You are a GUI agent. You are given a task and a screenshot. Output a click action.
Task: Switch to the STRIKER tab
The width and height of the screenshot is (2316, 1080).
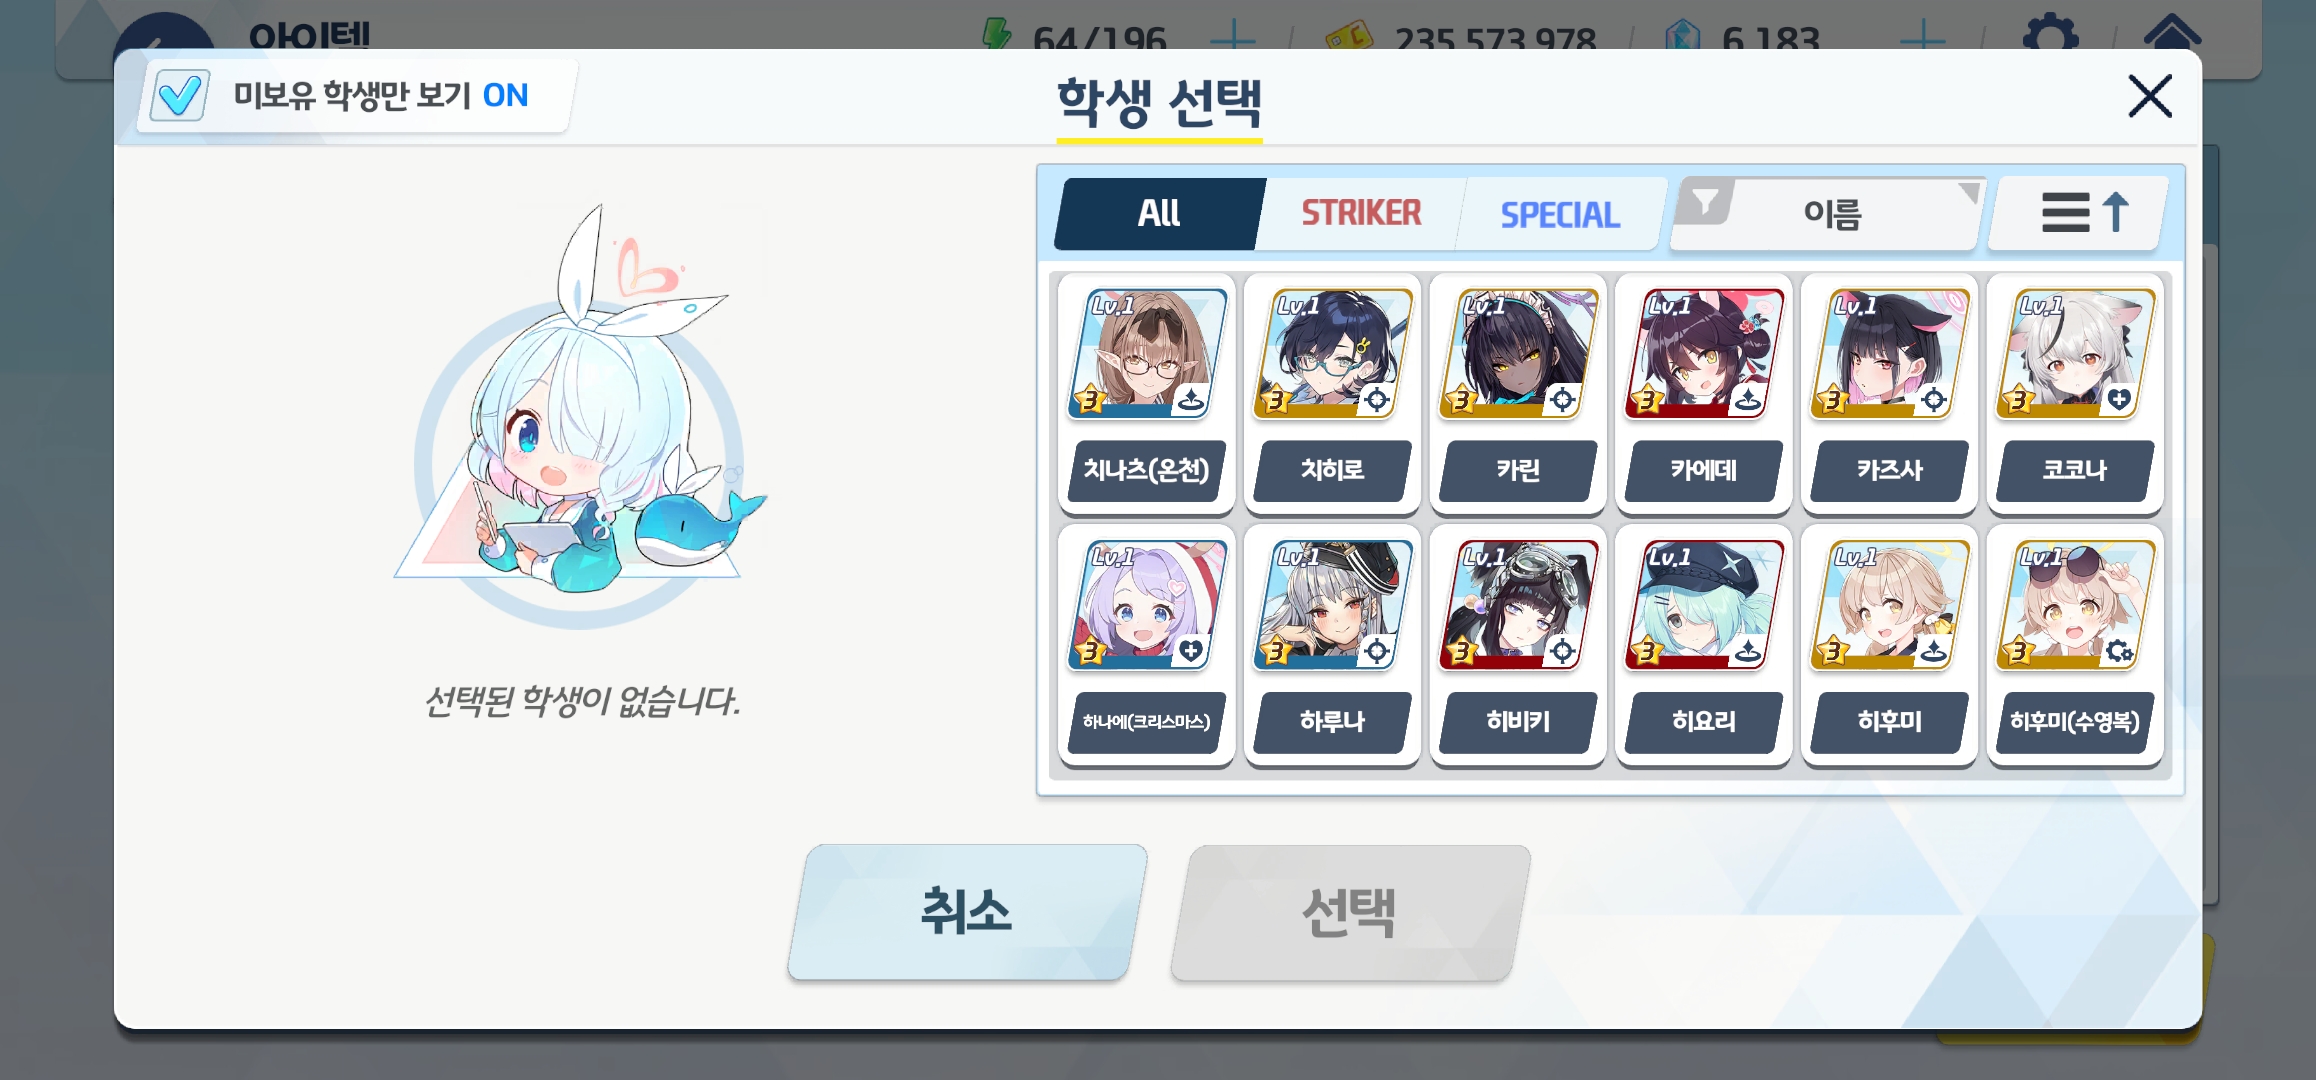pyautogui.click(x=1361, y=213)
